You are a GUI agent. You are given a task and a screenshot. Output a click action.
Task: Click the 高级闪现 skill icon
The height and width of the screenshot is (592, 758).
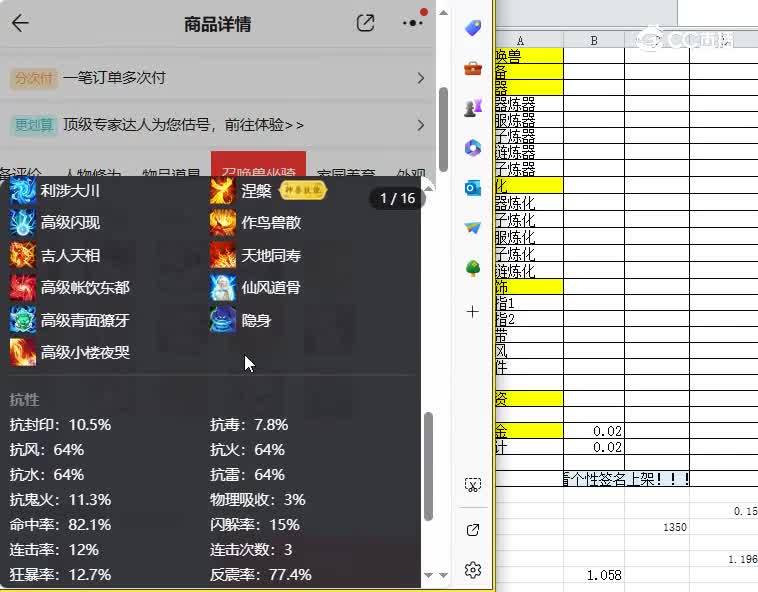(x=23, y=223)
